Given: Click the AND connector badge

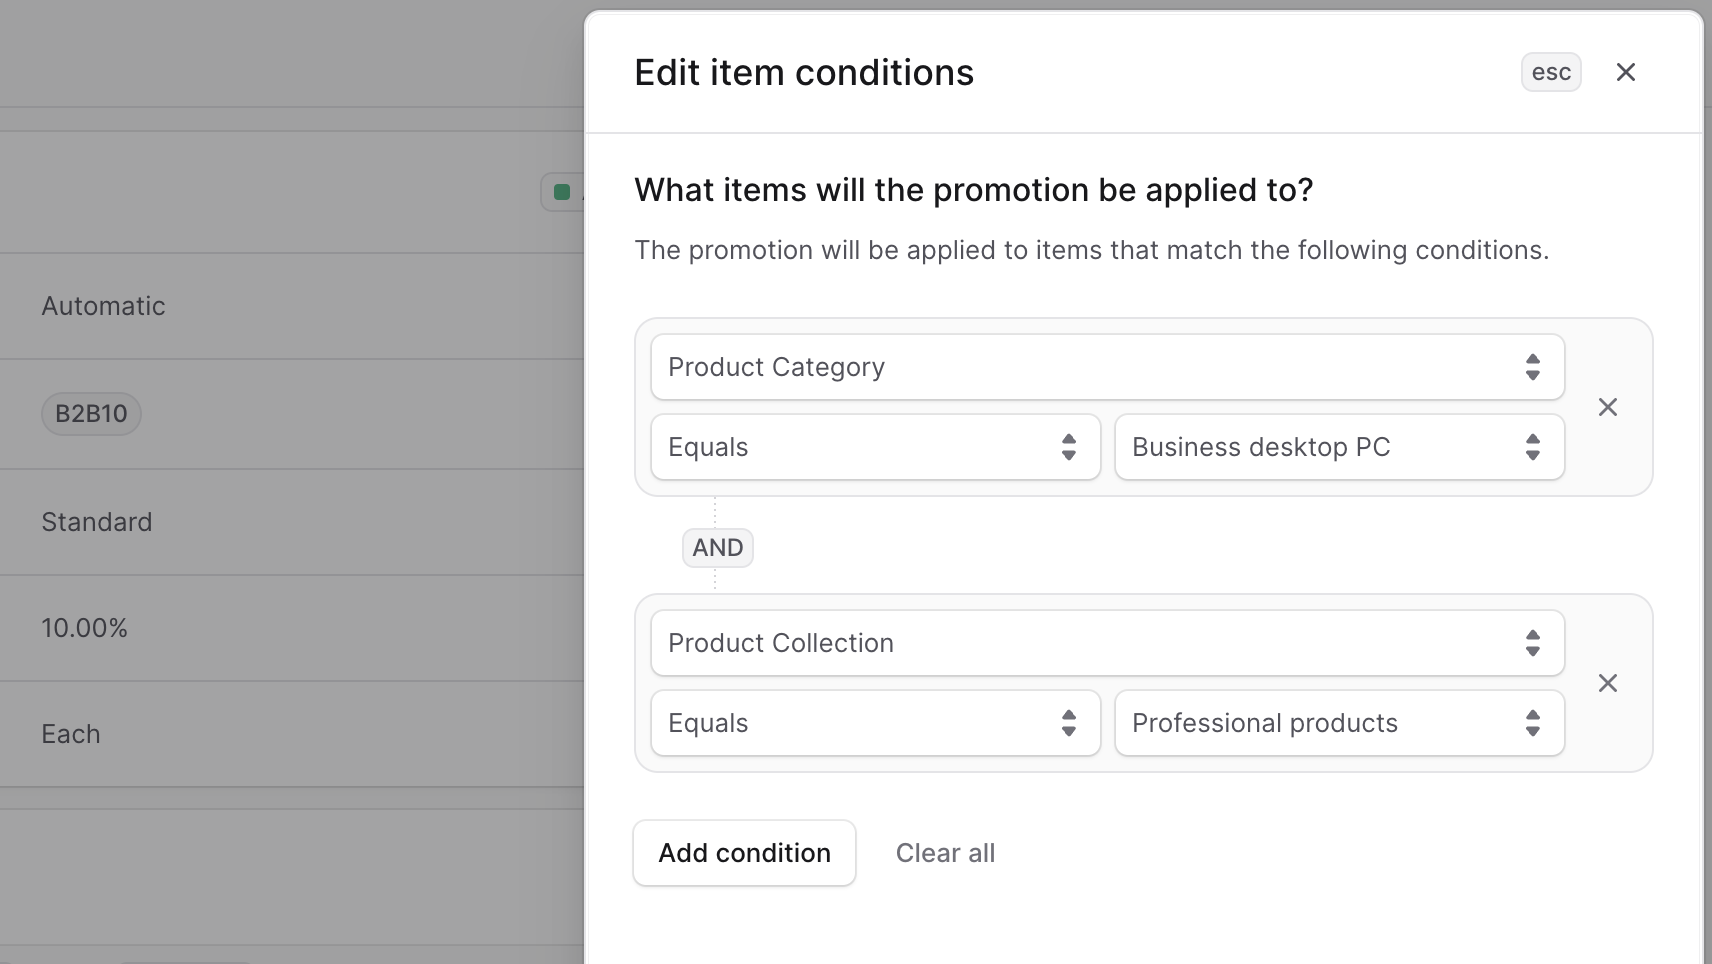Looking at the screenshot, I should [717, 548].
